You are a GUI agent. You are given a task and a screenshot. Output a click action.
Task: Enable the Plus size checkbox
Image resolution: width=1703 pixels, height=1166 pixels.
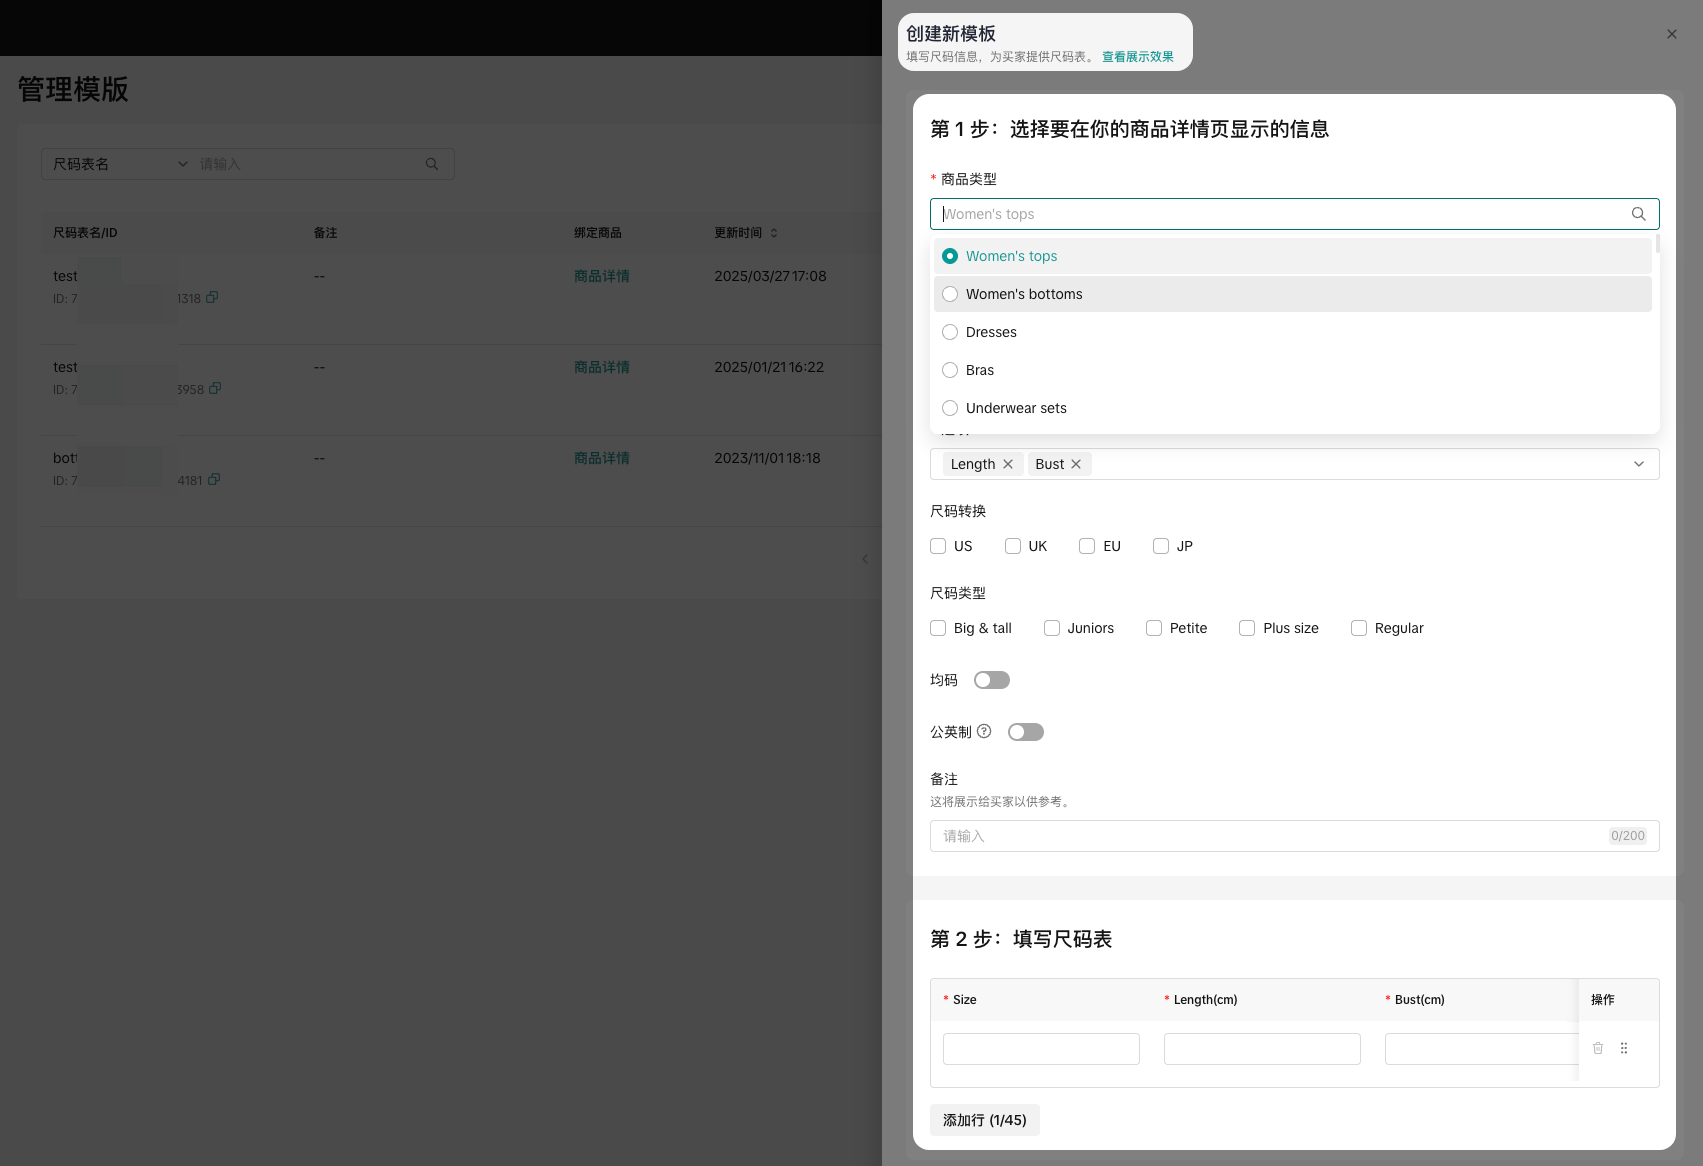(1247, 628)
